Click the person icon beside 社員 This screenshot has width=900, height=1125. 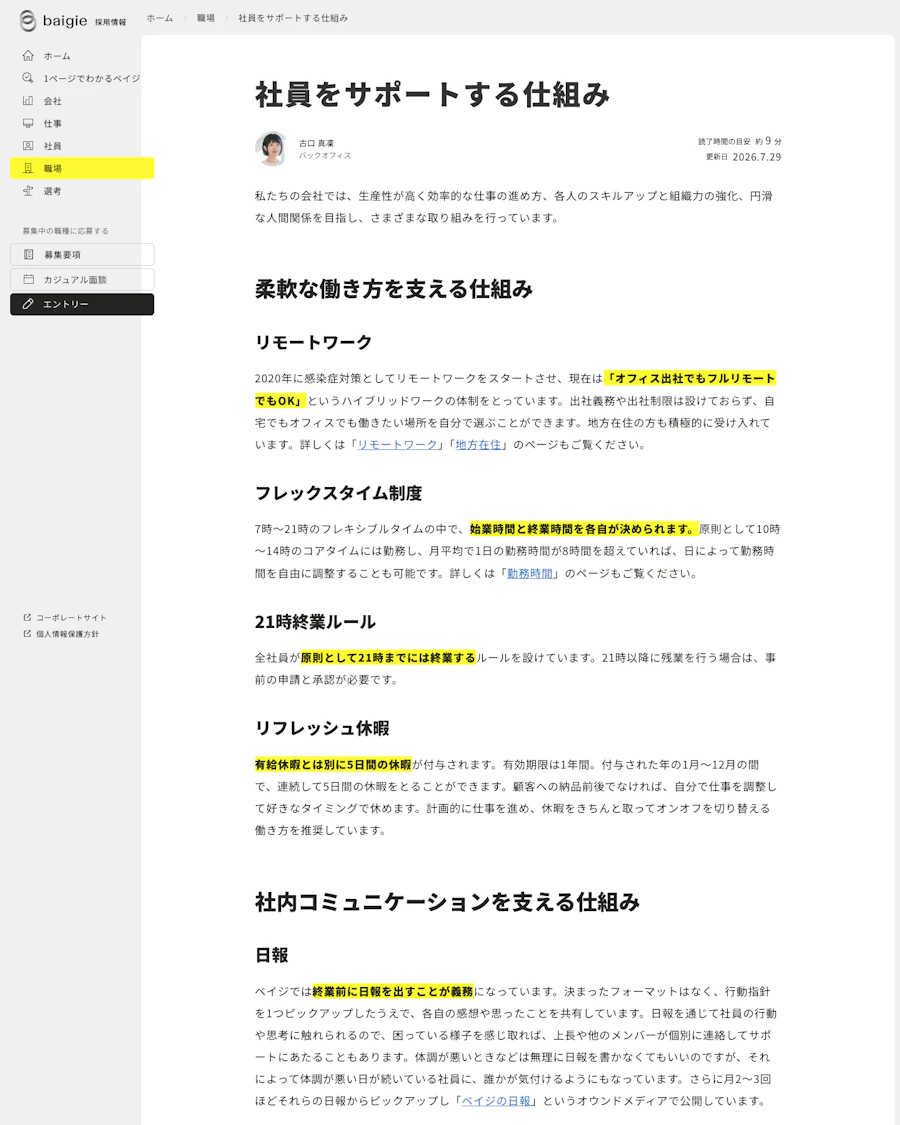(x=28, y=146)
